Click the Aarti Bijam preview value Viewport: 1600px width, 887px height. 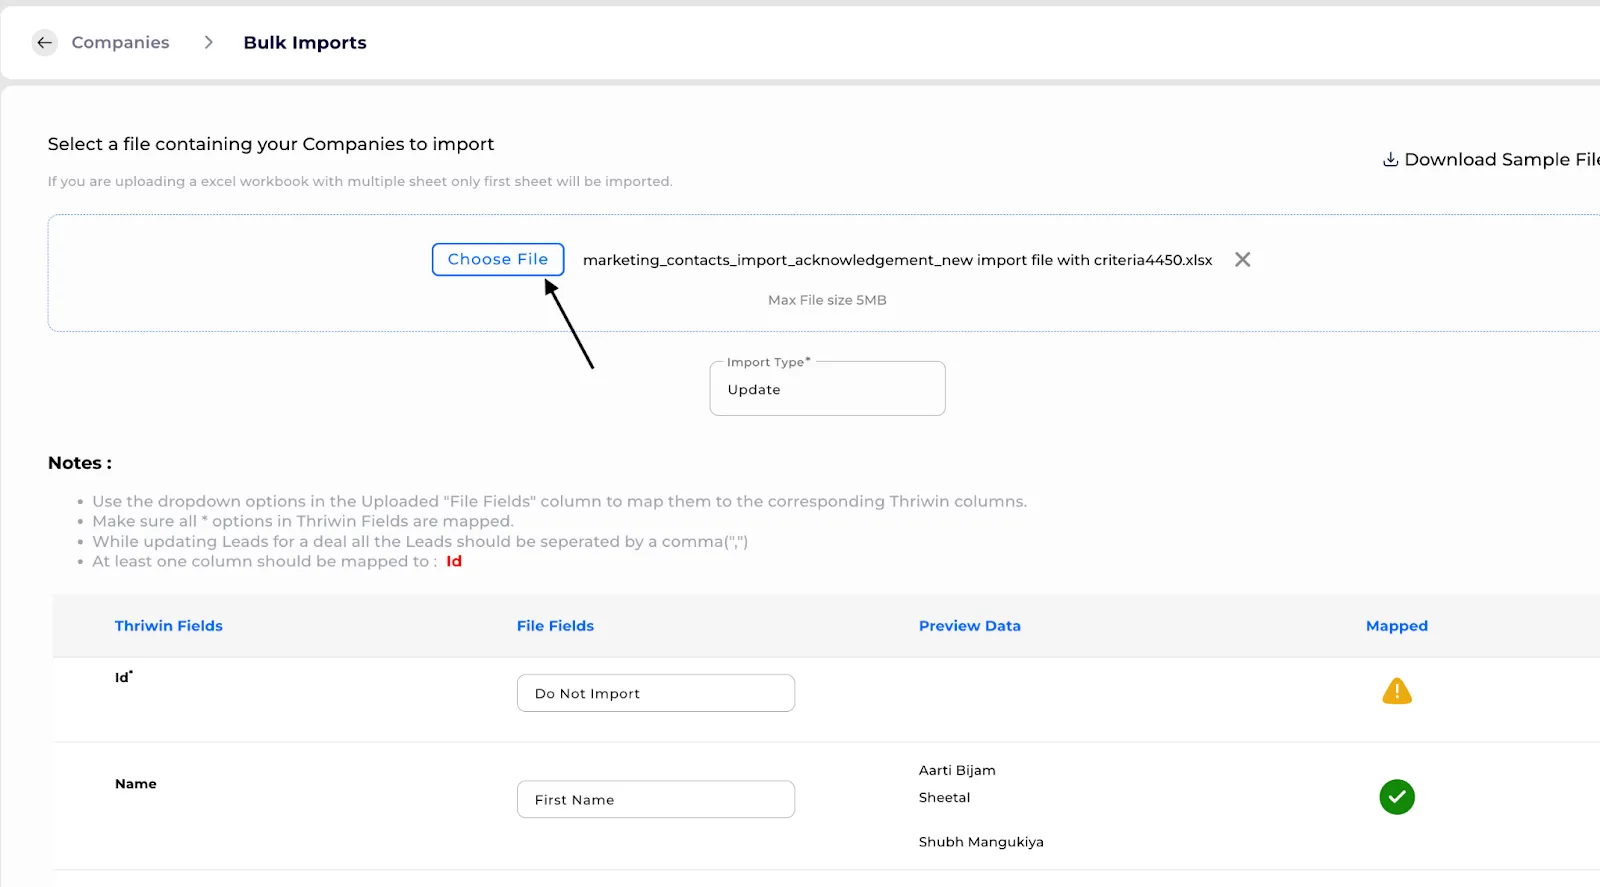click(x=957, y=770)
